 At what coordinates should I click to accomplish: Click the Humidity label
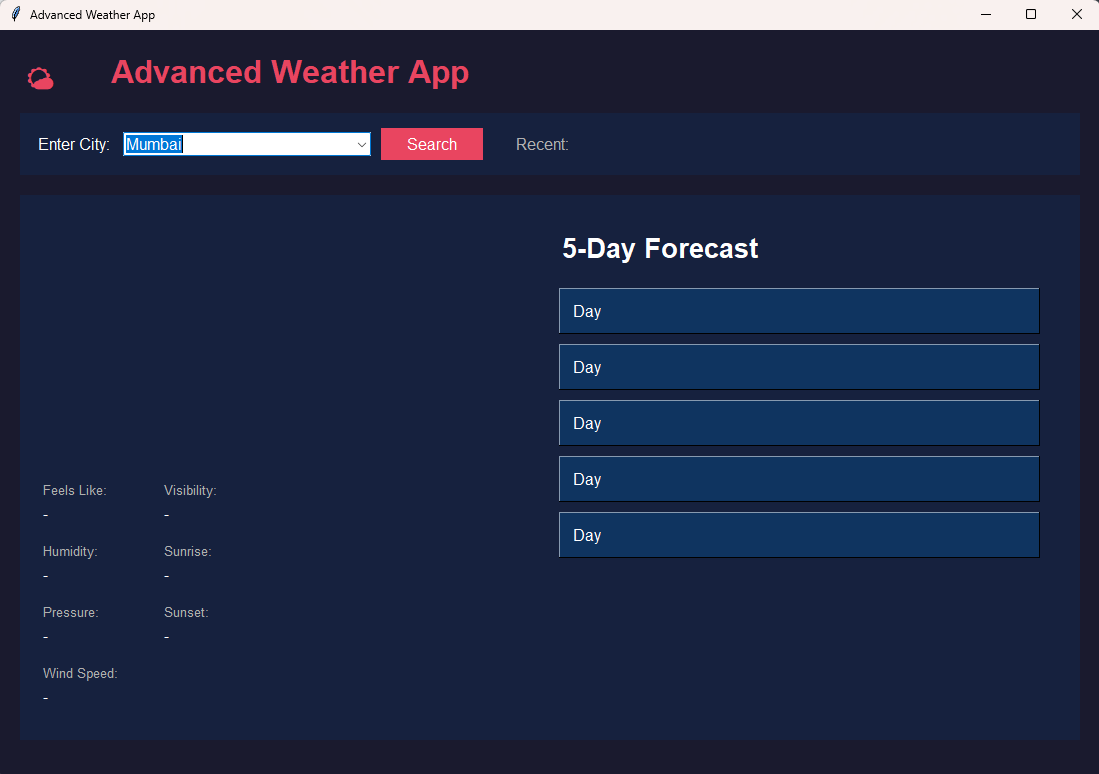[70, 552]
